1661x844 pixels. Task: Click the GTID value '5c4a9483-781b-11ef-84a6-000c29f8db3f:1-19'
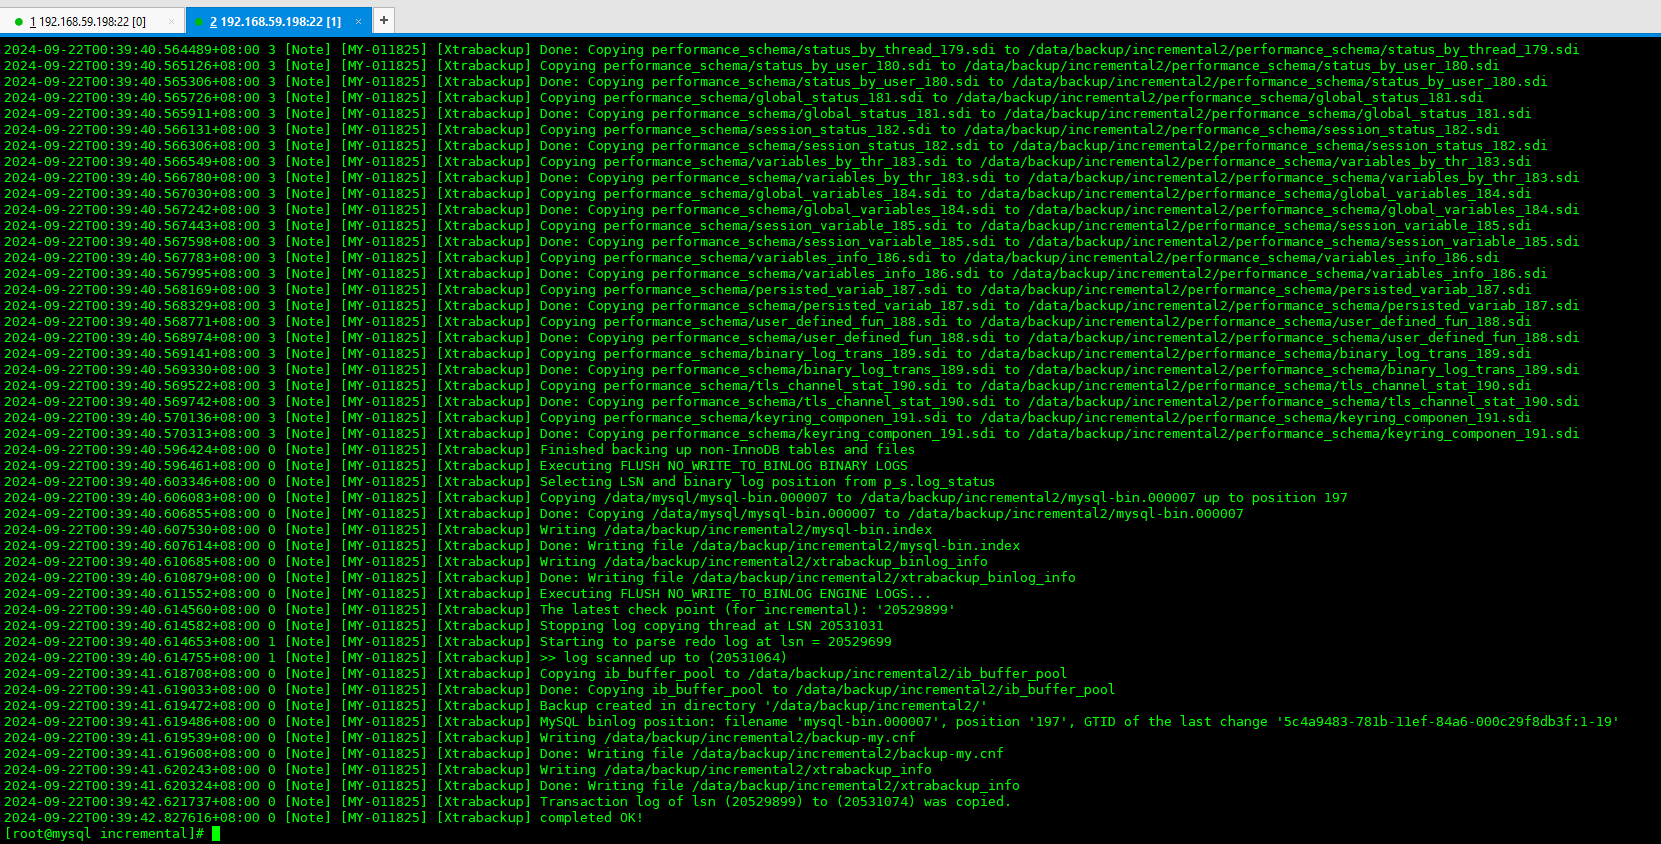click(x=1448, y=722)
